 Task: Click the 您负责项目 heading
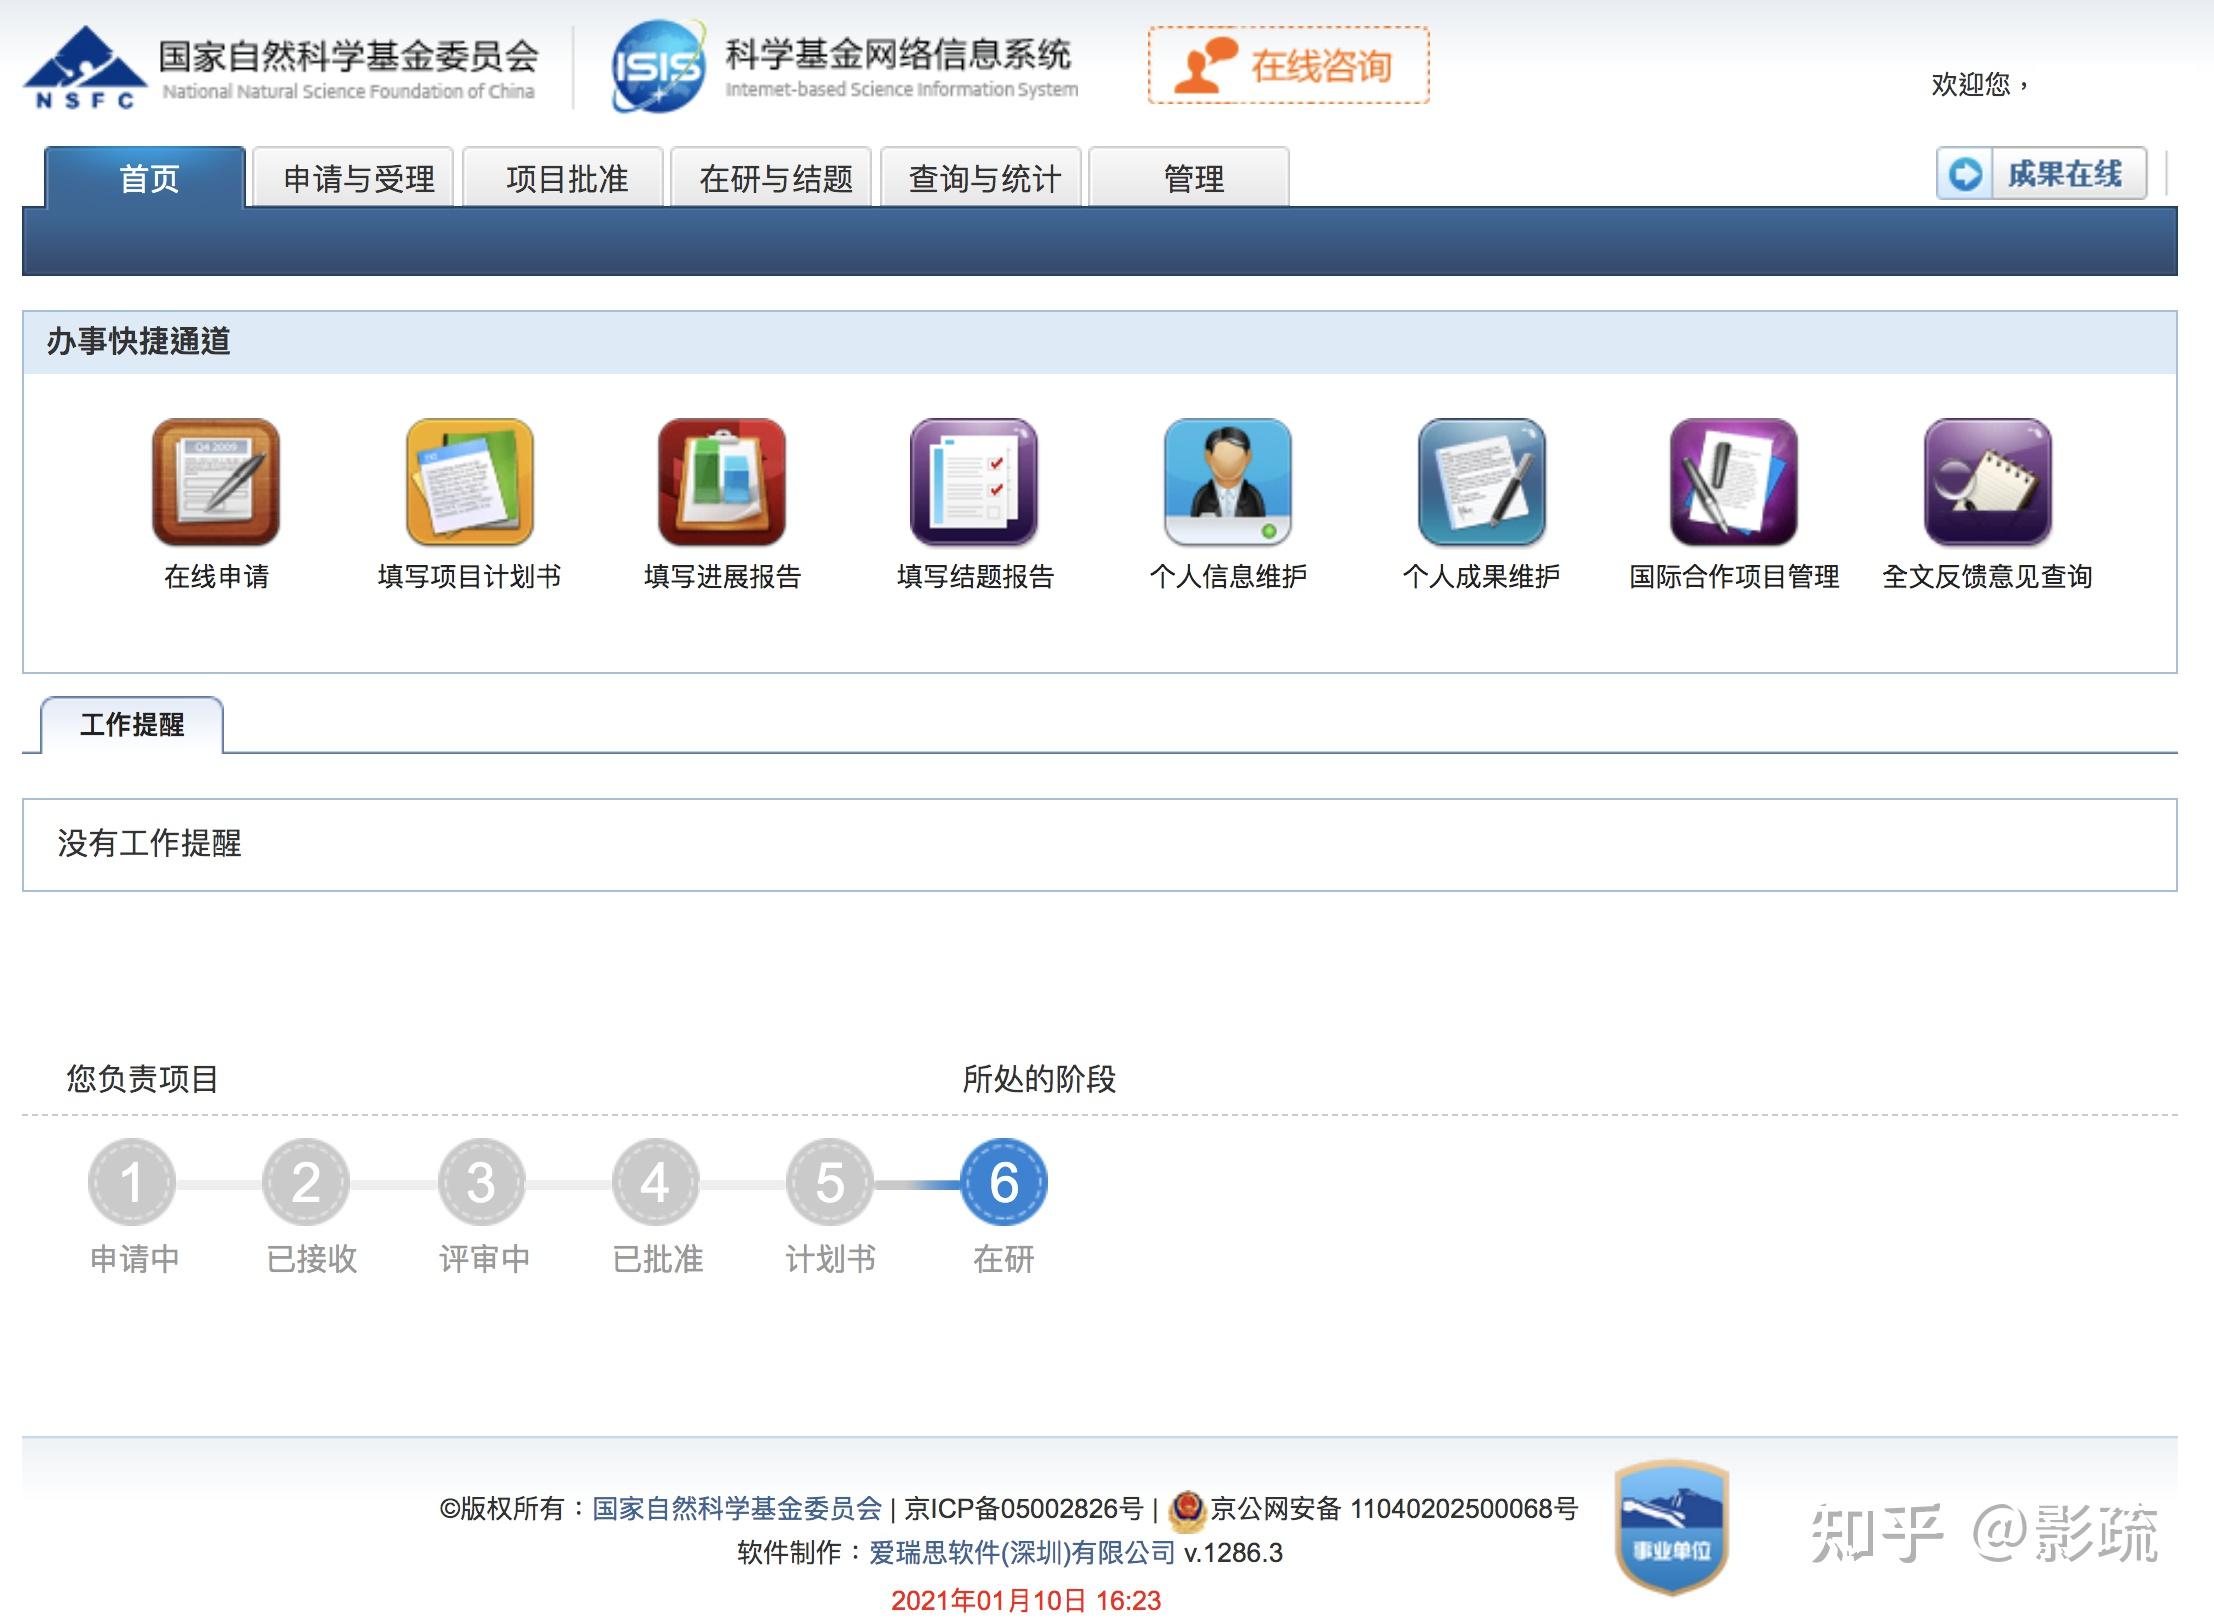pos(142,1079)
